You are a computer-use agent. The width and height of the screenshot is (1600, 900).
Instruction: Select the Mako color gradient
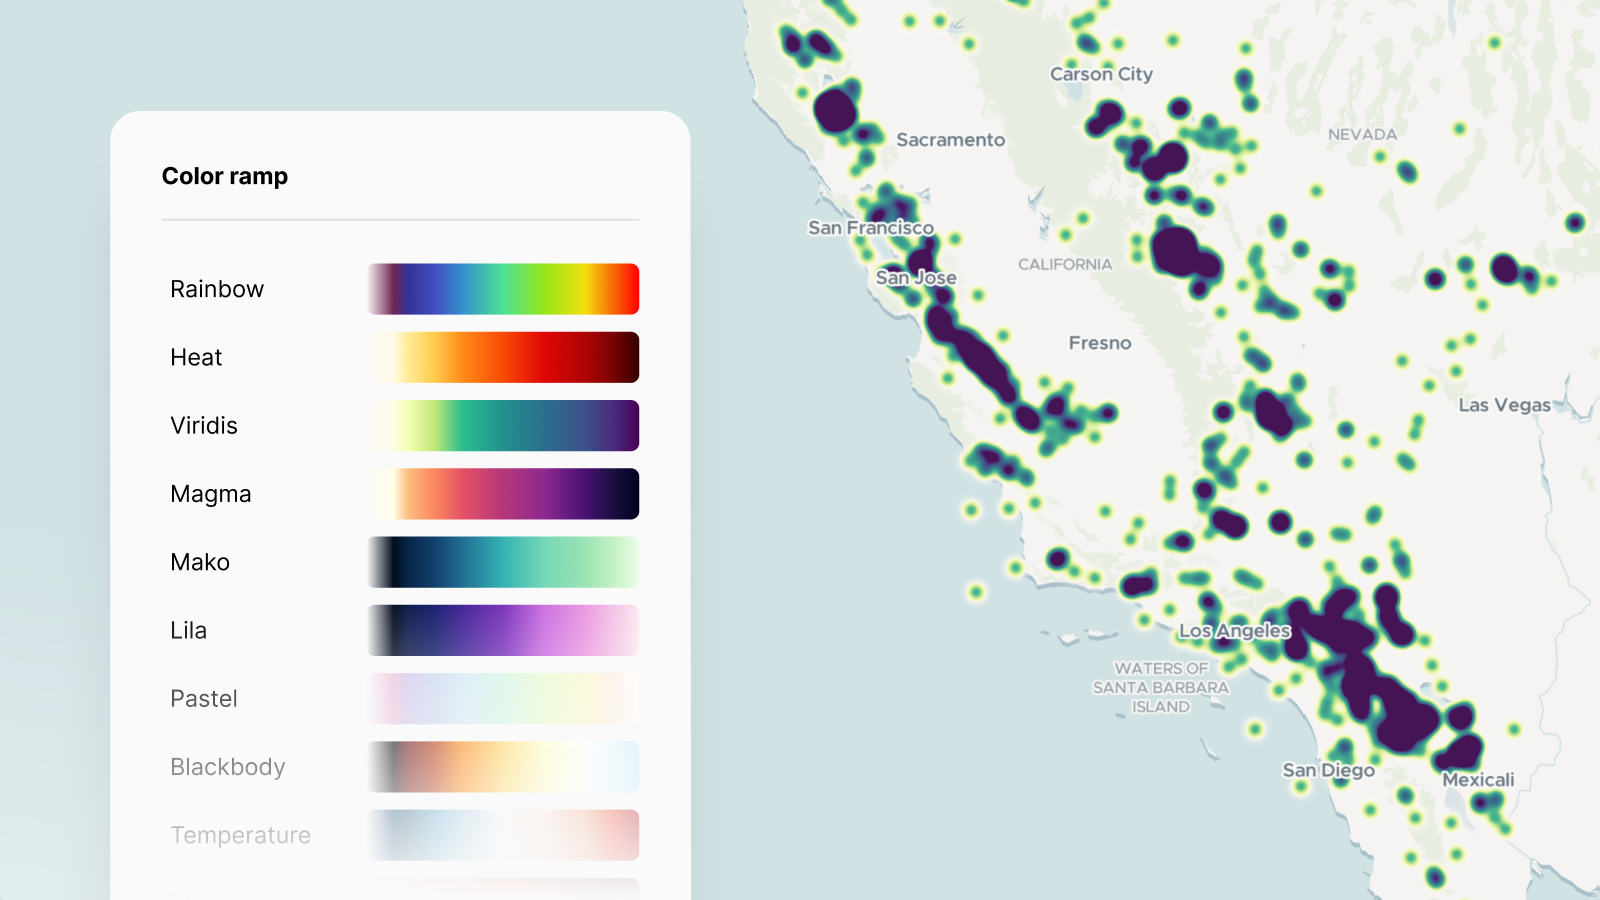pyautogui.click(x=503, y=562)
